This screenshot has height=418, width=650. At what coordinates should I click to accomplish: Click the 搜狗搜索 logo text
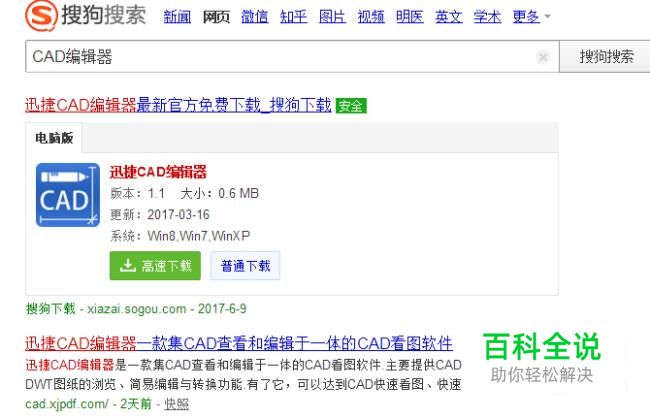(104, 15)
